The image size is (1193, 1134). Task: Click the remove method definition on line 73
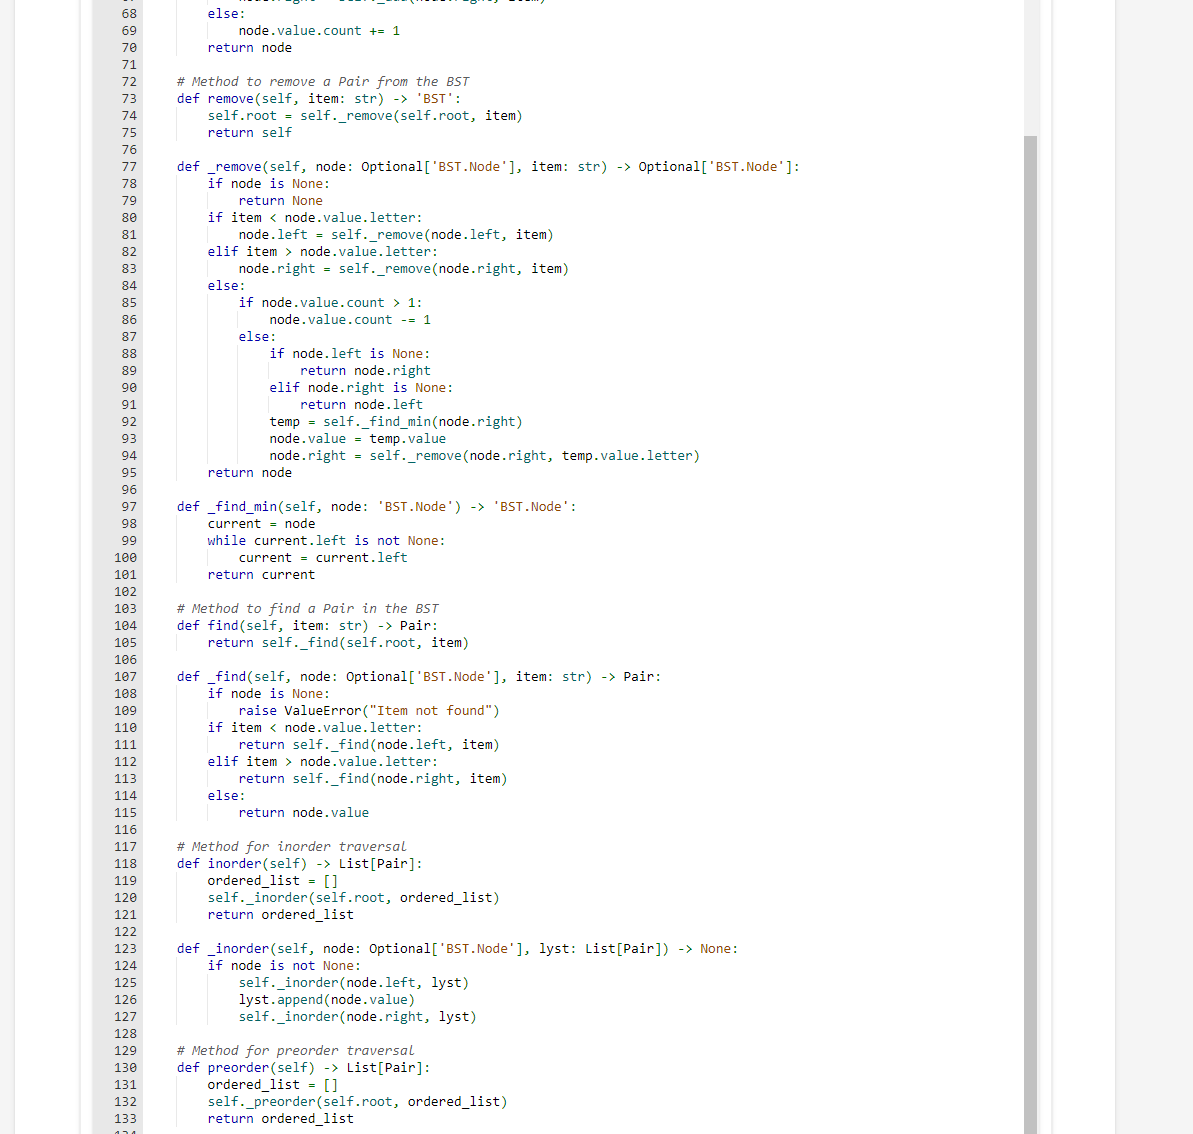click(x=230, y=98)
